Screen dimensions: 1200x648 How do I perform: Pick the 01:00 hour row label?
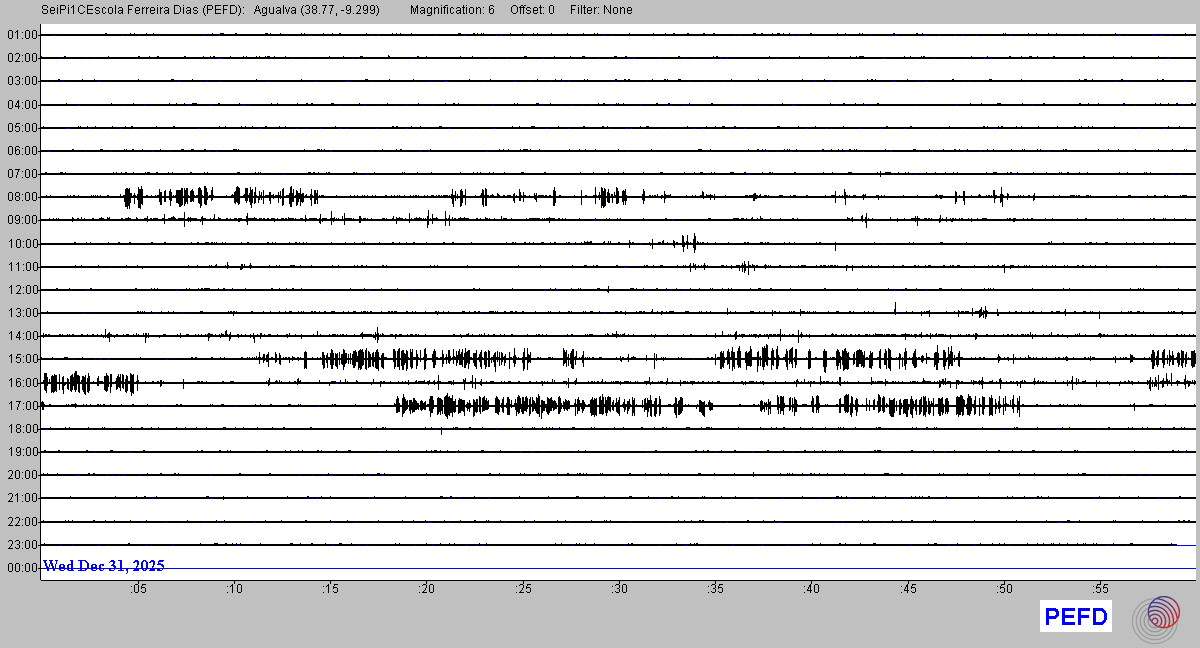(21, 35)
